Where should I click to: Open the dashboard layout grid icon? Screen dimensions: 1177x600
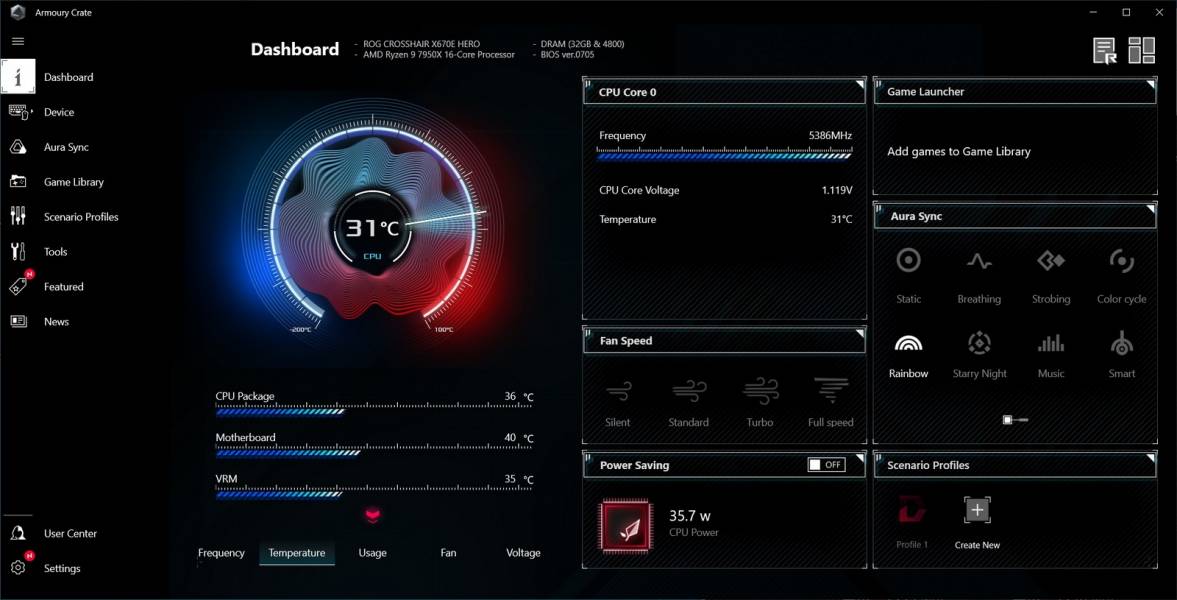[1141, 50]
